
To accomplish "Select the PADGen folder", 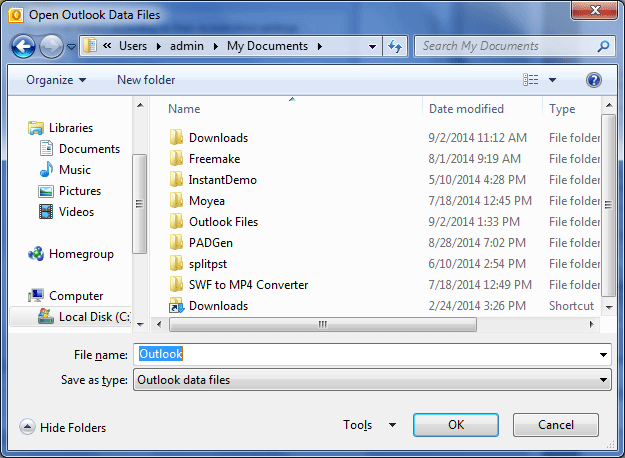I will 210,243.
